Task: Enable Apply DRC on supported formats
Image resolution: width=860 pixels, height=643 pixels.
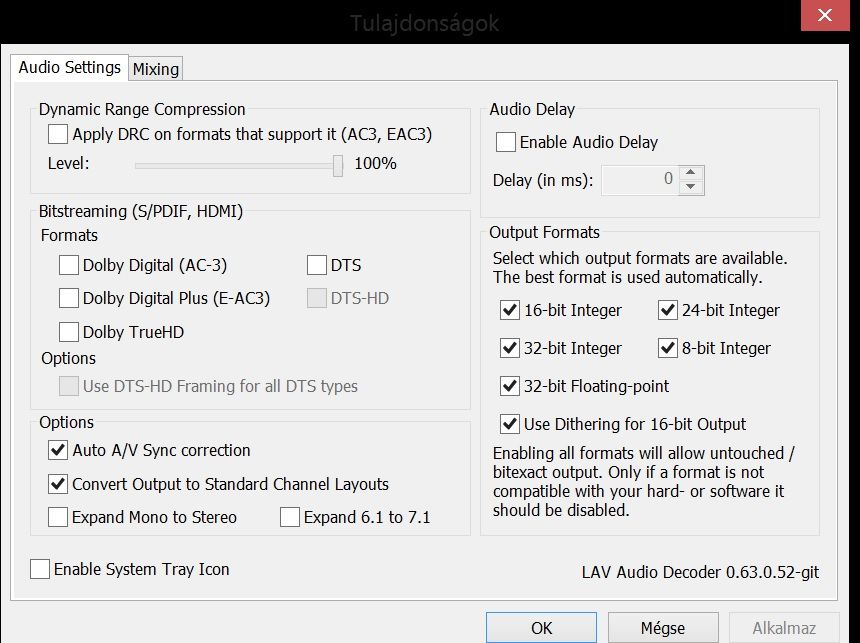Action: click(58, 134)
